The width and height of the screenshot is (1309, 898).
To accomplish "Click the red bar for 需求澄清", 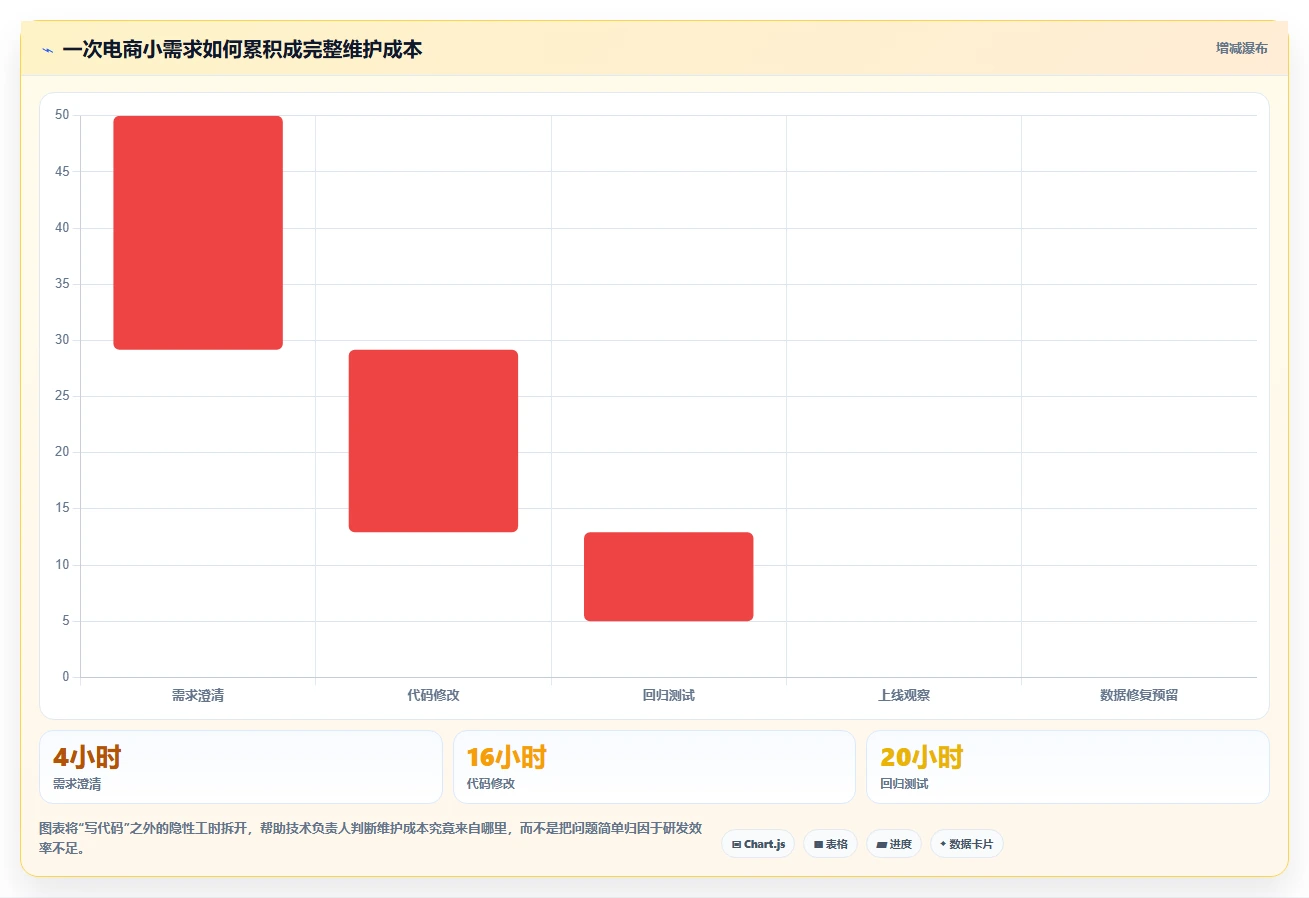I will (x=198, y=233).
